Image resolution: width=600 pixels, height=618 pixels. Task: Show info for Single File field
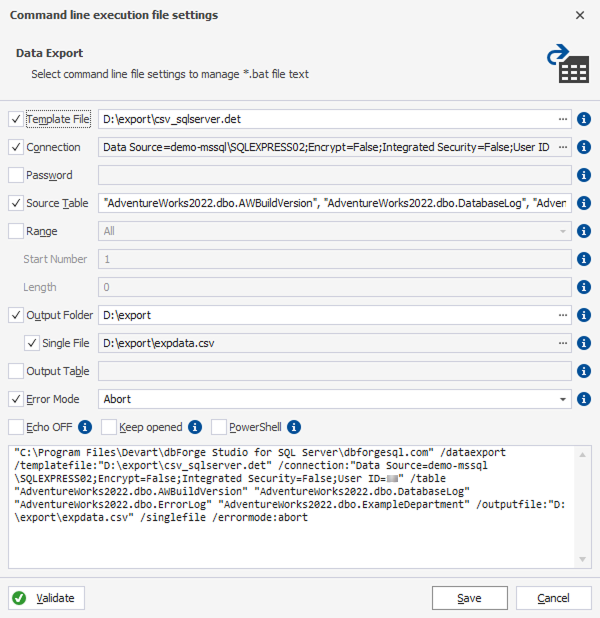[583, 343]
